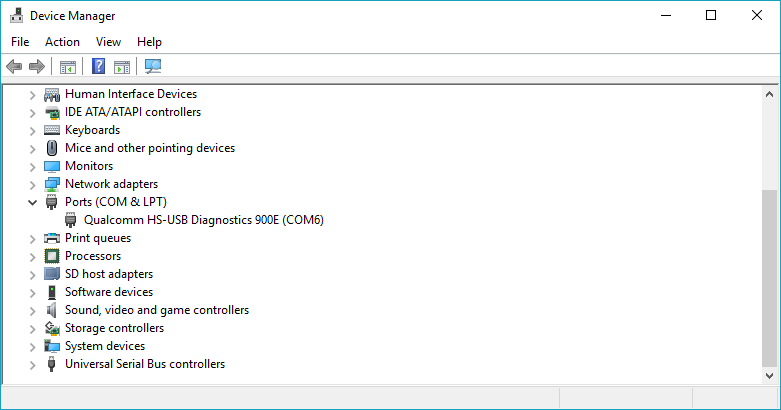
Task: Click the Forward arrow toolbar icon
Action: pos(37,66)
